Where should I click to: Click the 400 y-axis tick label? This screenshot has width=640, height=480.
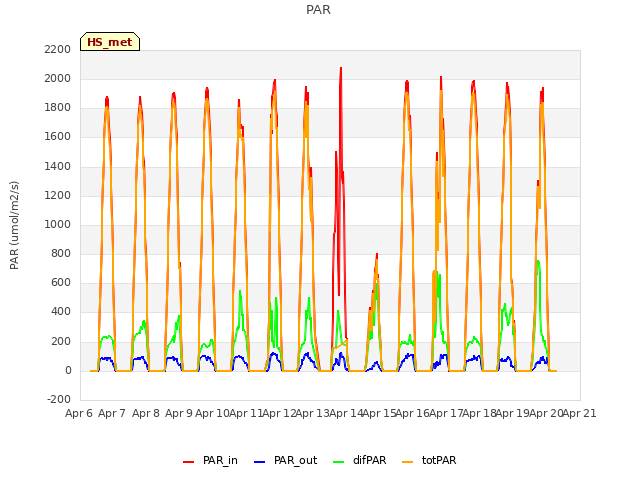[x=61, y=312]
